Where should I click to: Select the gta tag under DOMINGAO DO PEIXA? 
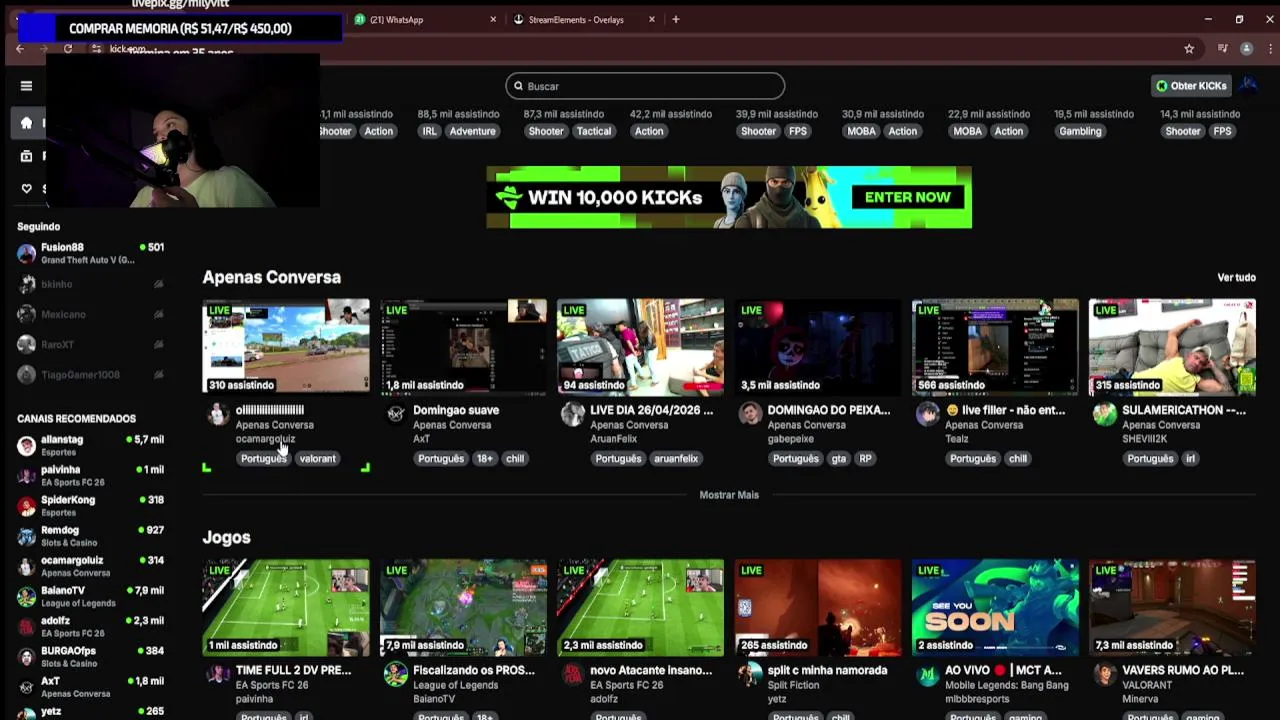[838, 459]
